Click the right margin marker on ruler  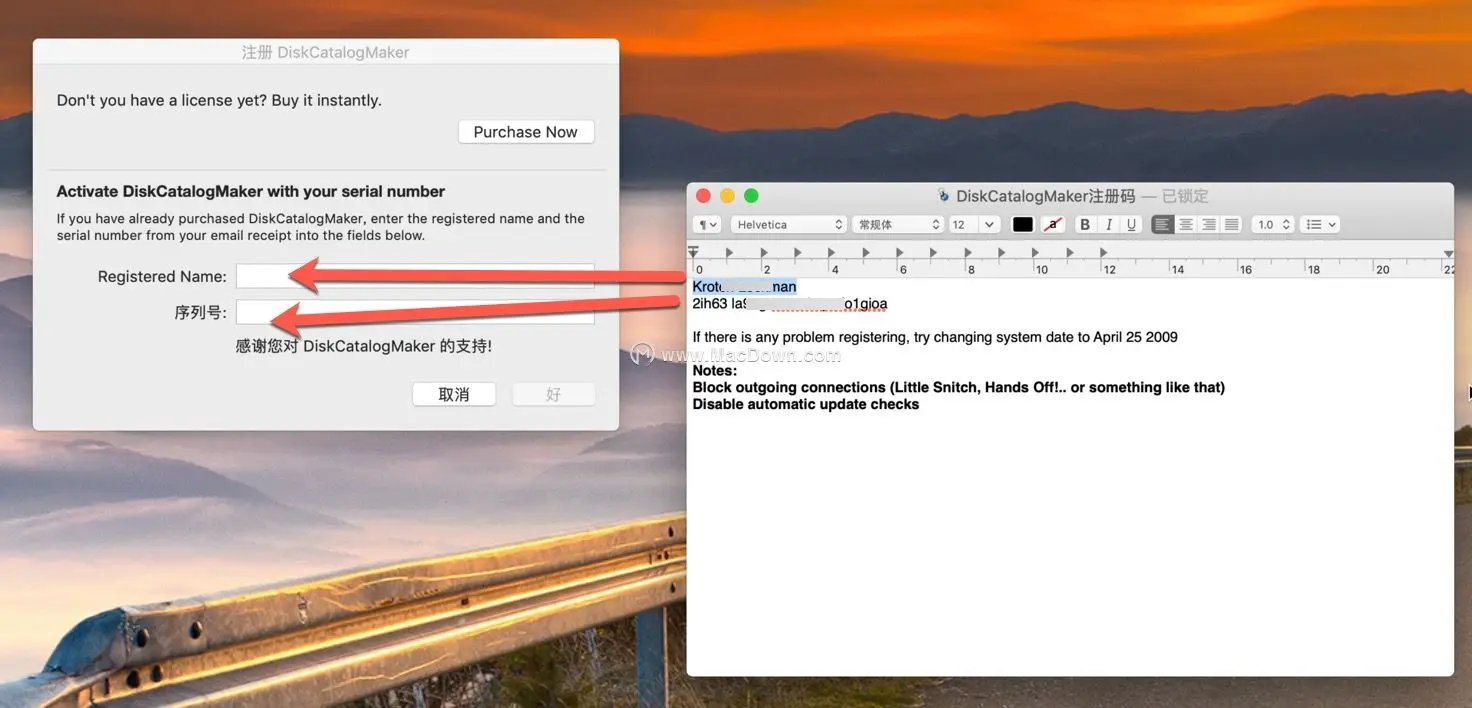[1448, 254]
